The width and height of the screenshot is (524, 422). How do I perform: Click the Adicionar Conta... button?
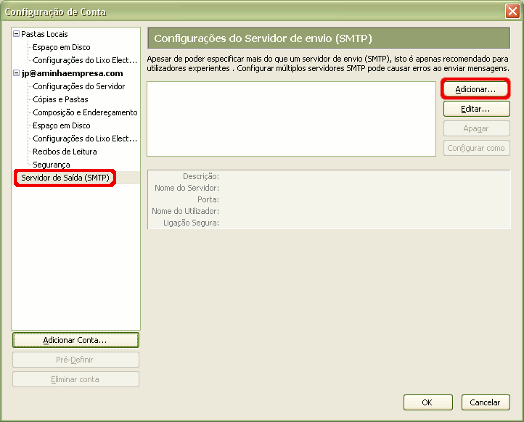click(76, 340)
